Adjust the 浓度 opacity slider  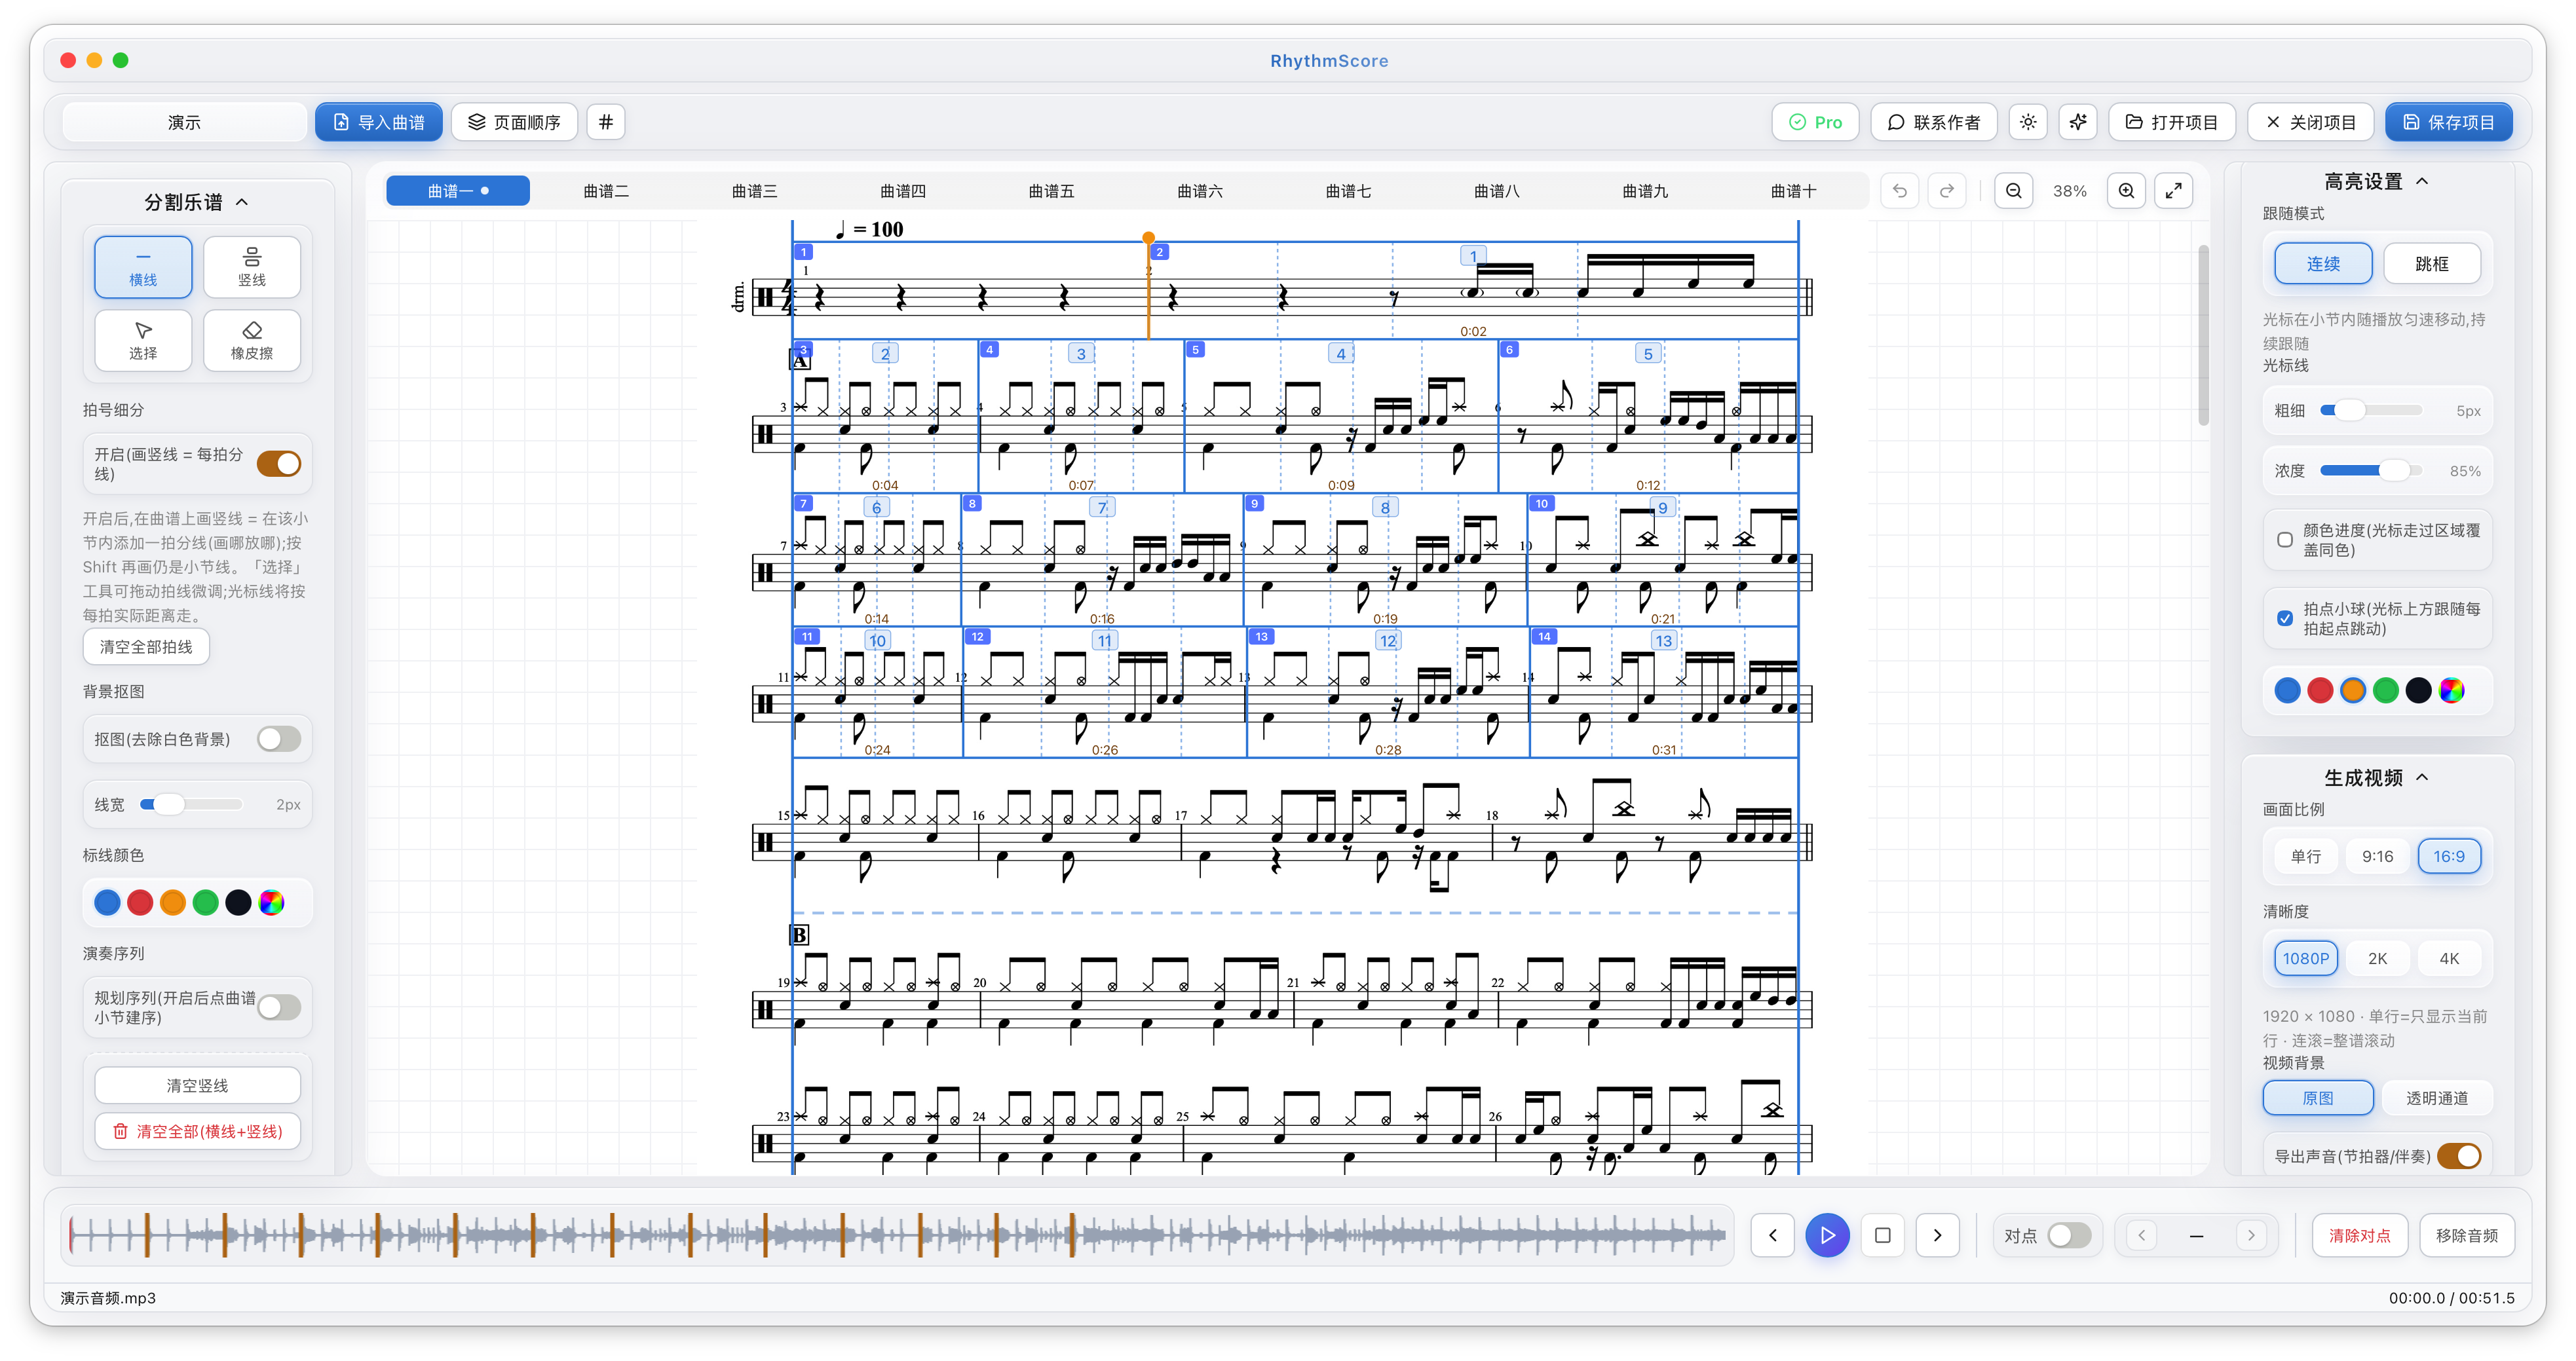click(2370, 470)
